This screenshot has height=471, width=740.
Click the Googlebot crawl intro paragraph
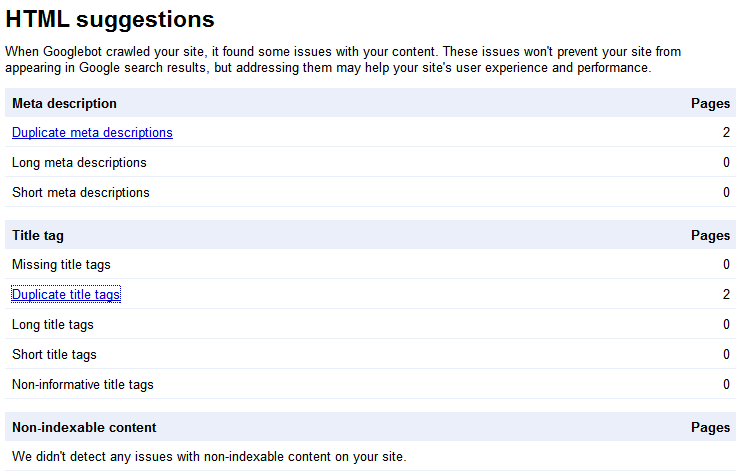click(343, 59)
